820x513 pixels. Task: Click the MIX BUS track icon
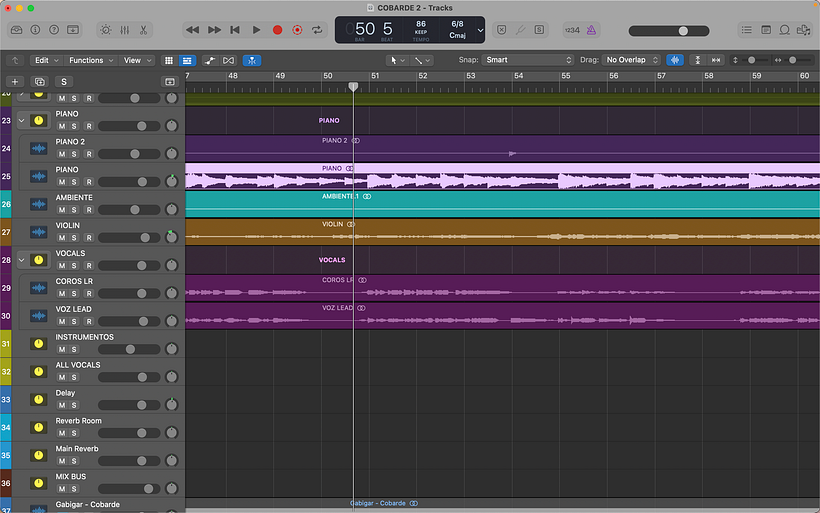39,483
